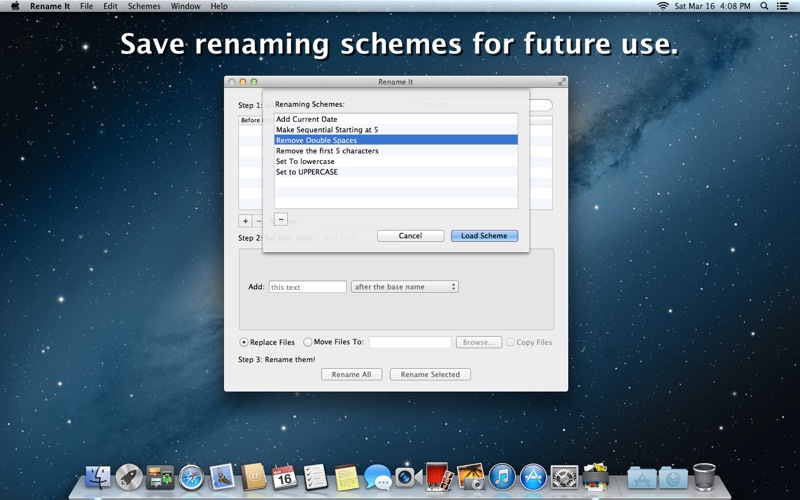This screenshot has width=800, height=500.
Task: Open Contacts address book in dock
Action: pos(254,478)
